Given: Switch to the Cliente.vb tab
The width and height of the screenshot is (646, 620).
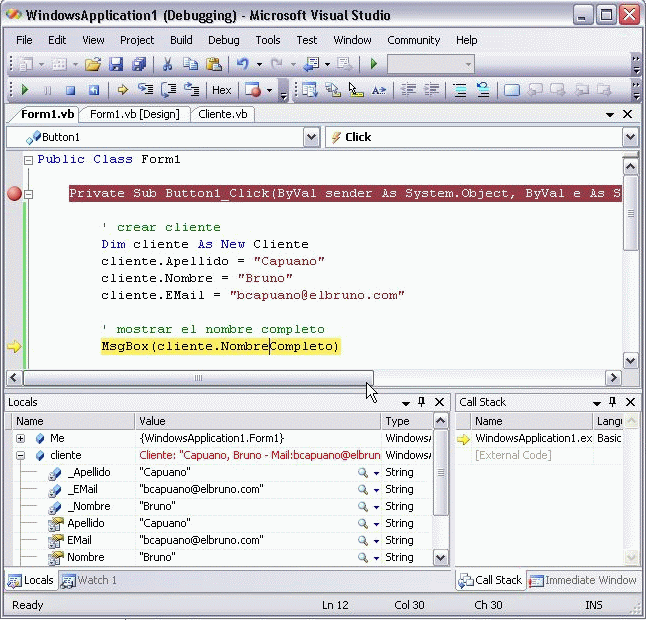Looking at the screenshot, I should (x=222, y=114).
